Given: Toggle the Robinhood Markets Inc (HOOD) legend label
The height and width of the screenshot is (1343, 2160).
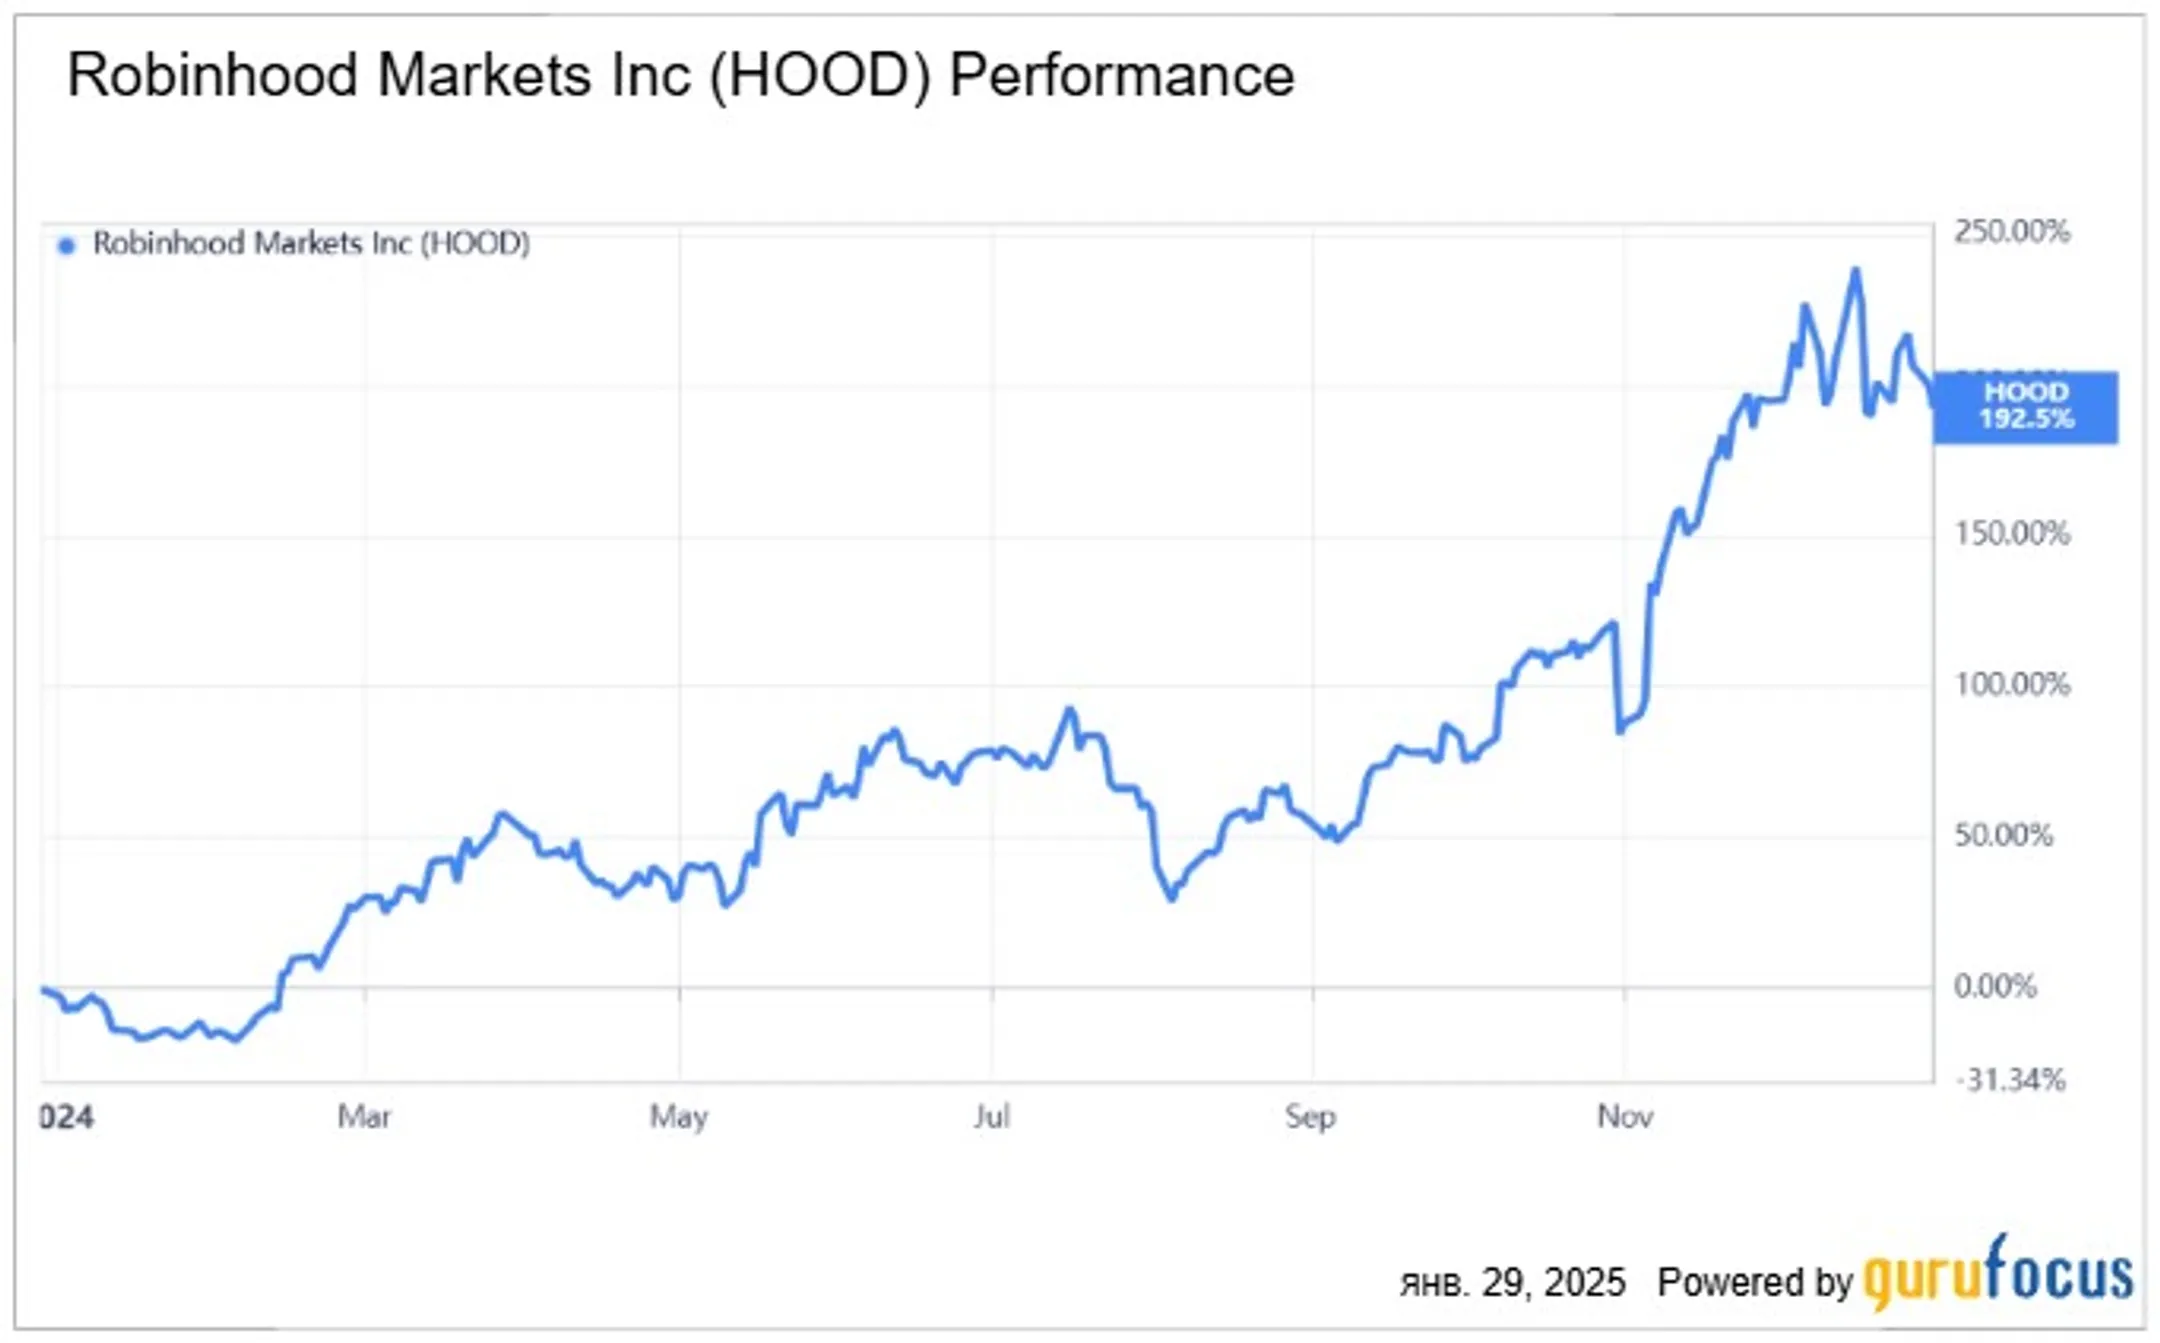Looking at the screenshot, I should 311,243.
